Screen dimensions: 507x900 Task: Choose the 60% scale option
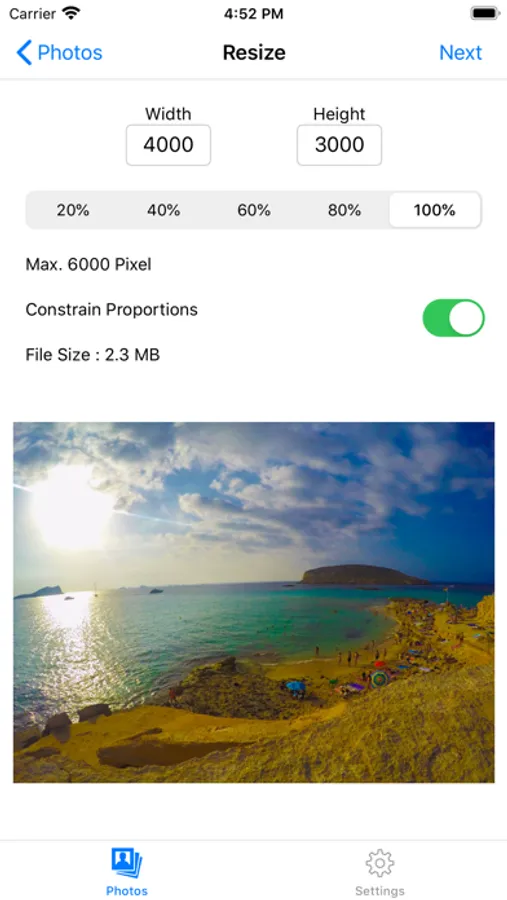tap(254, 210)
